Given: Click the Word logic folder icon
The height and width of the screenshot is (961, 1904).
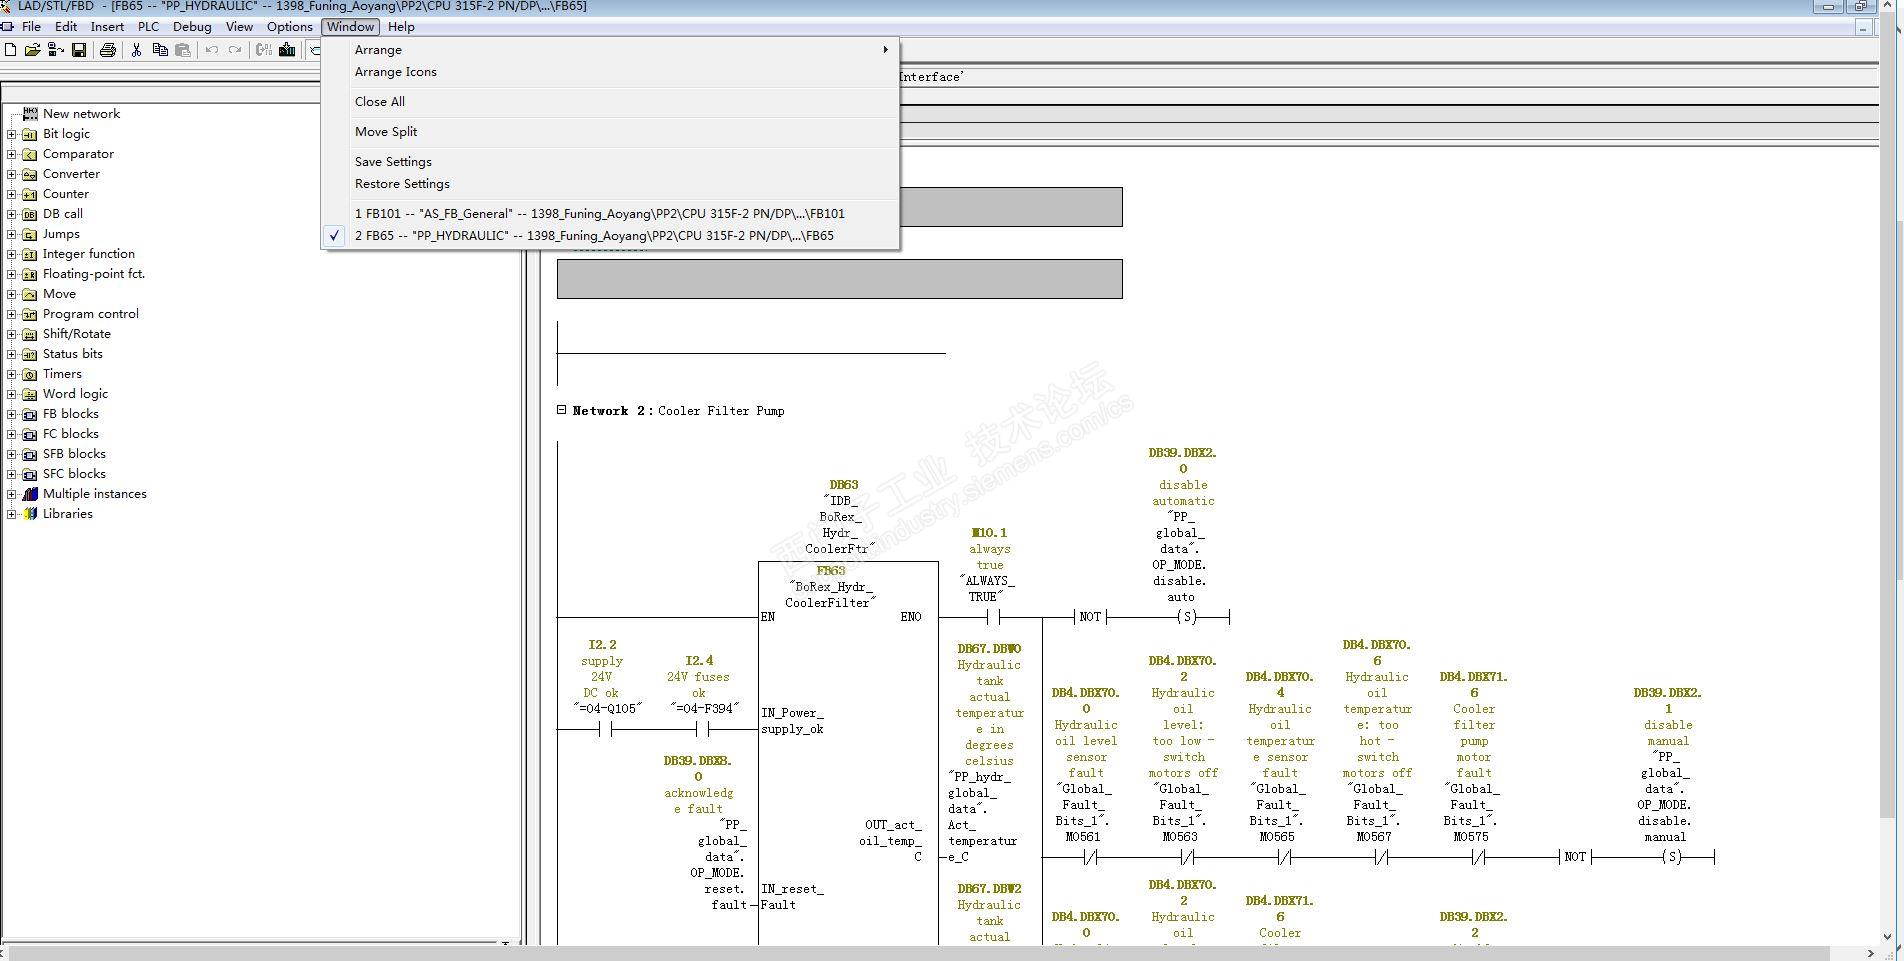Looking at the screenshot, I should tap(30, 394).
